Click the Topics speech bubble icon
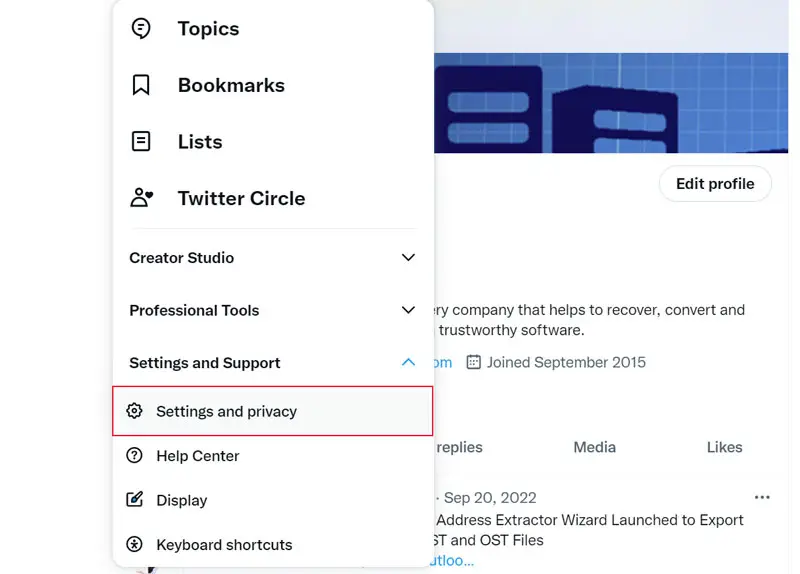 [141, 29]
